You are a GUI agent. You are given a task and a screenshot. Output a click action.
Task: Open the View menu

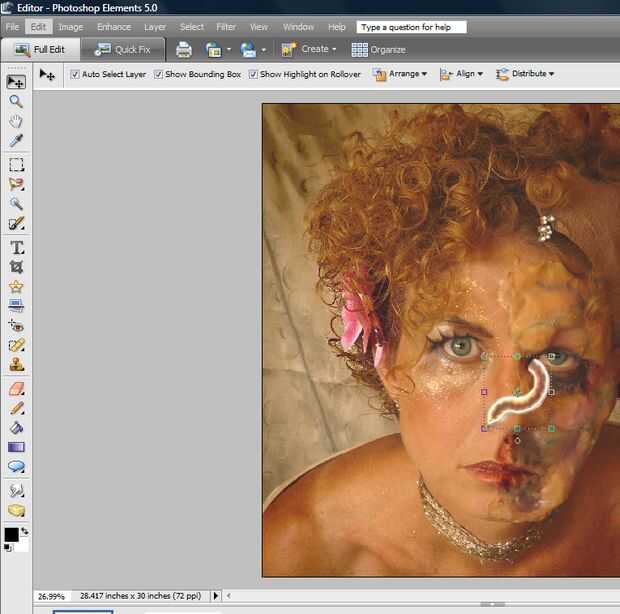[259, 27]
